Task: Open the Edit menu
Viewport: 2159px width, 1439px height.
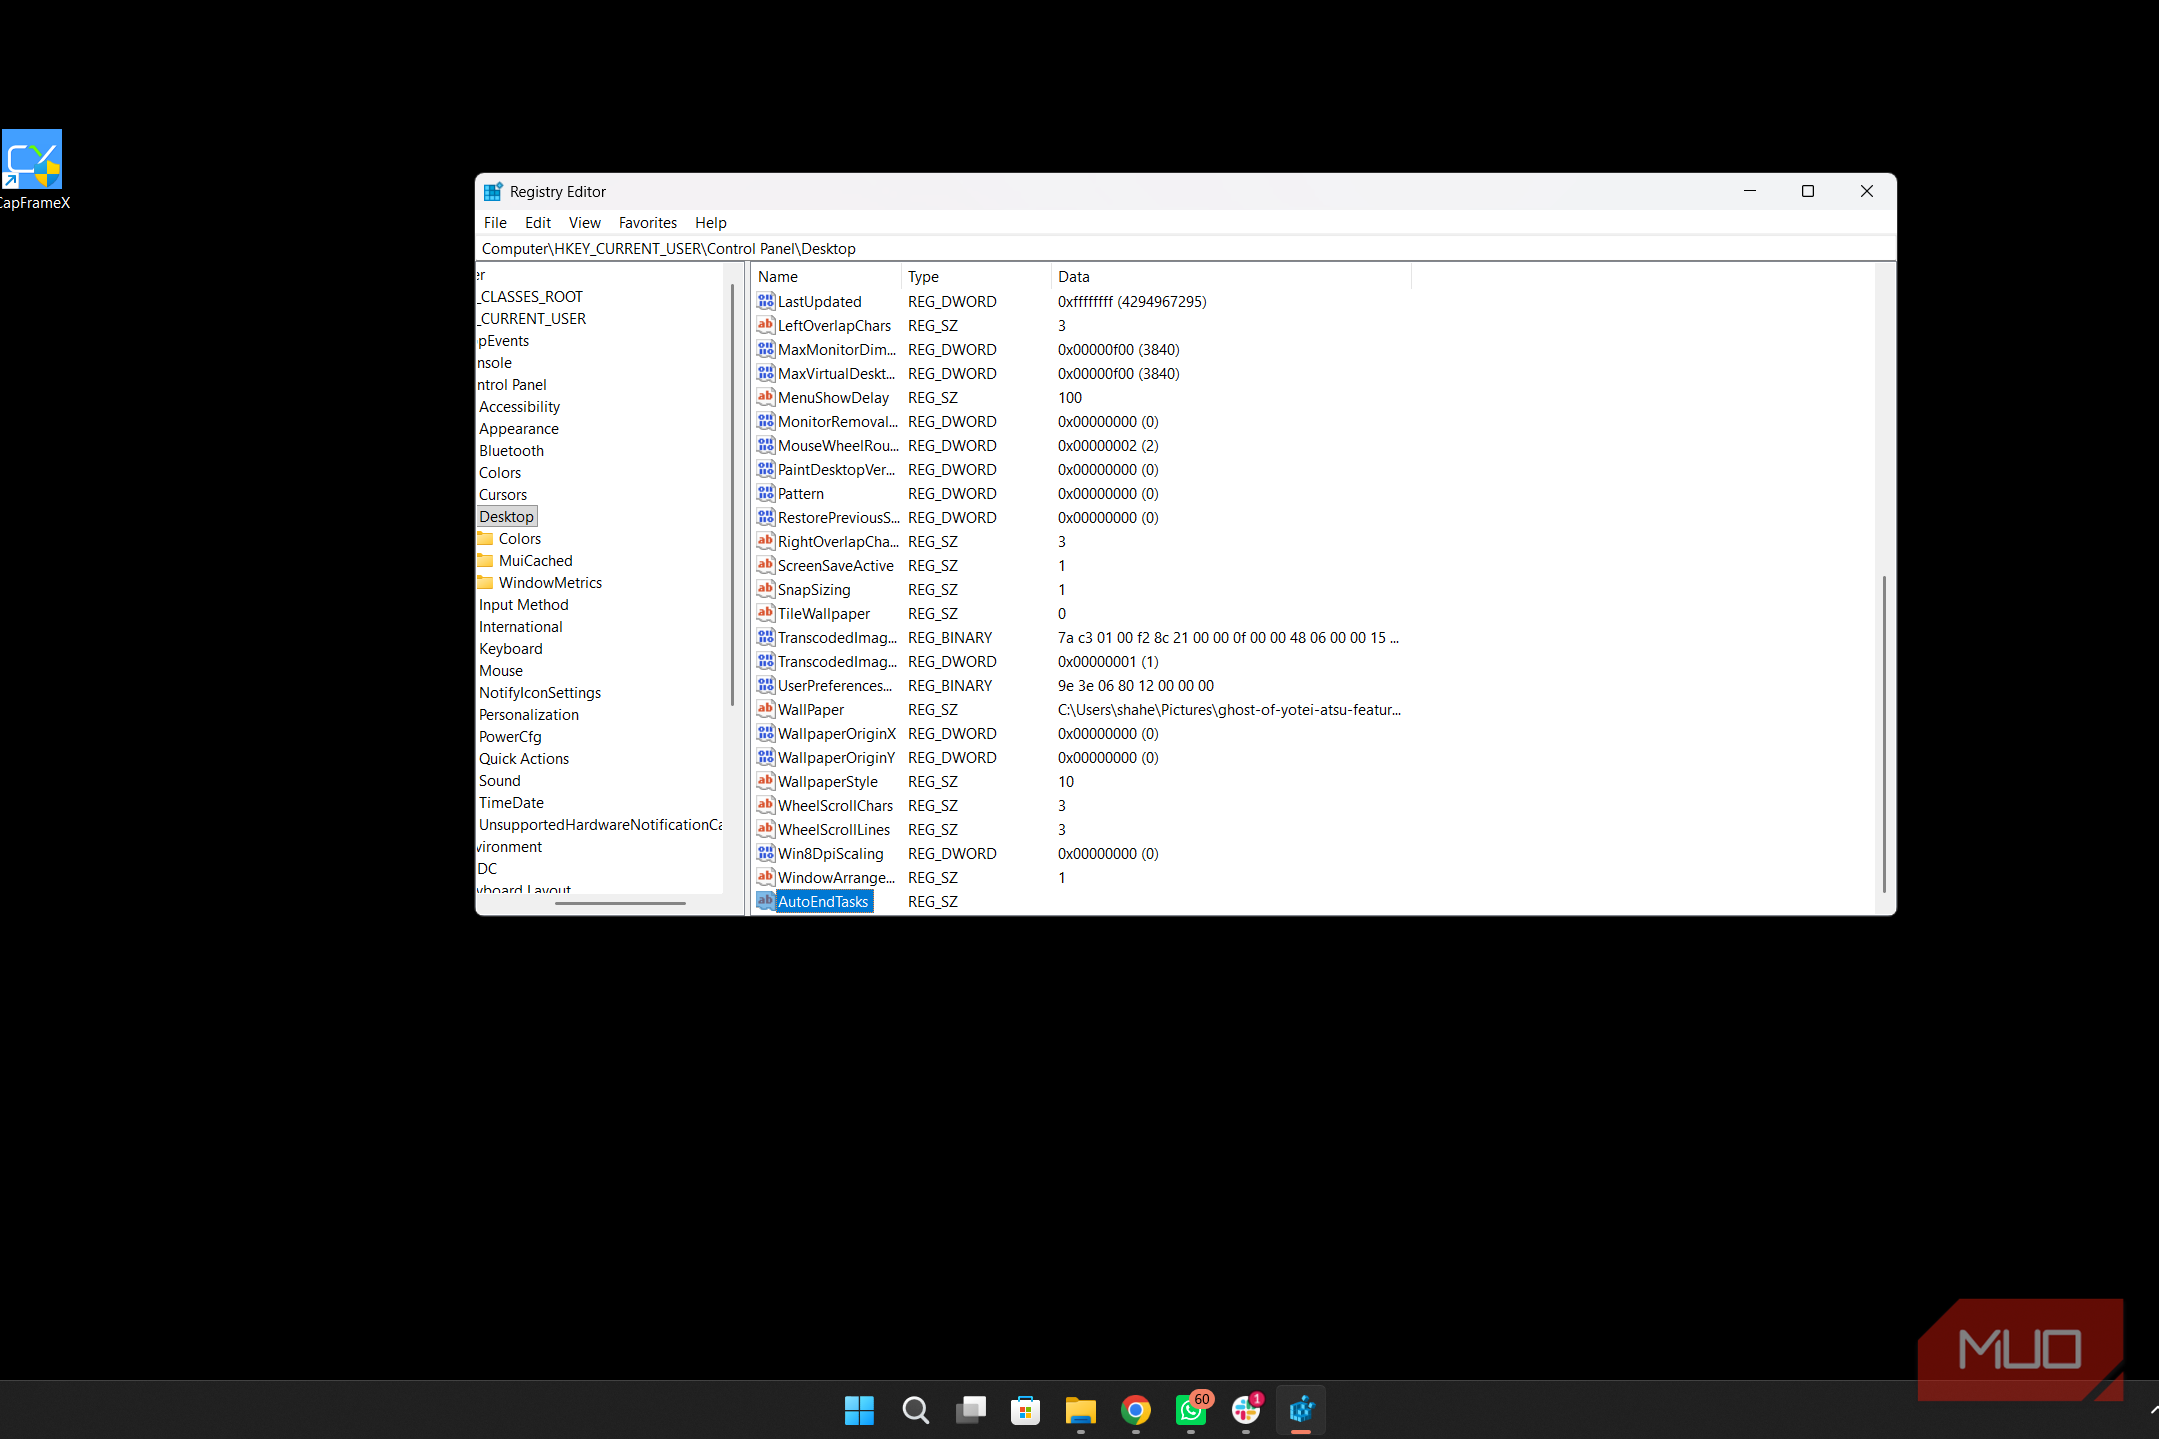Action: pos(538,223)
